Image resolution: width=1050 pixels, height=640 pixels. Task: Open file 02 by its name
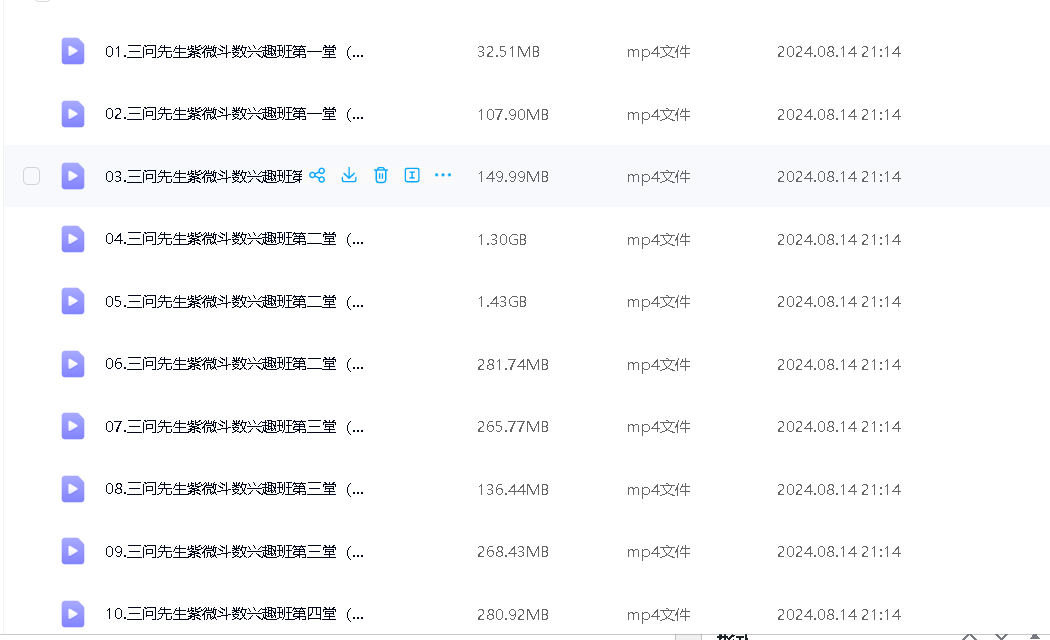(x=234, y=115)
